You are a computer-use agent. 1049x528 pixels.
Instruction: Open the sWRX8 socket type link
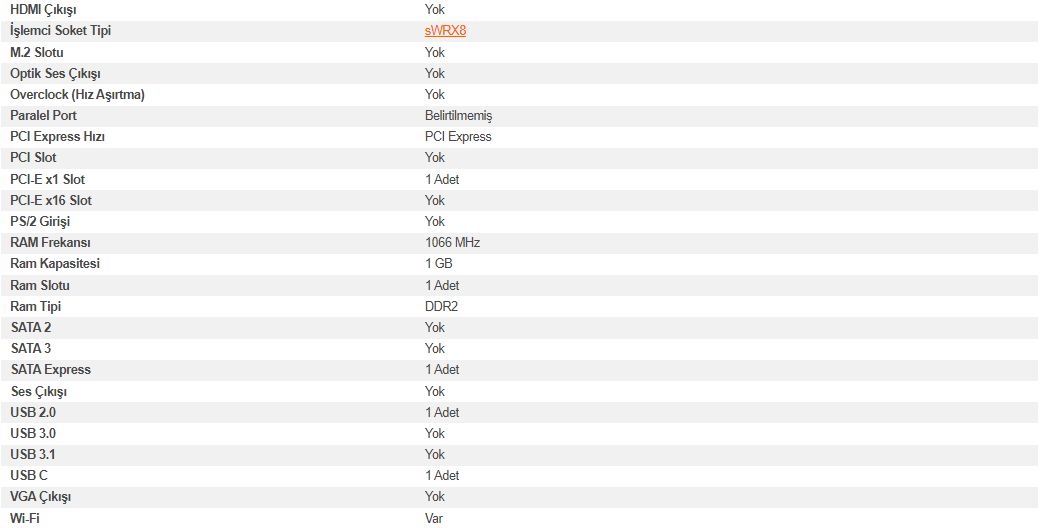tap(445, 31)
